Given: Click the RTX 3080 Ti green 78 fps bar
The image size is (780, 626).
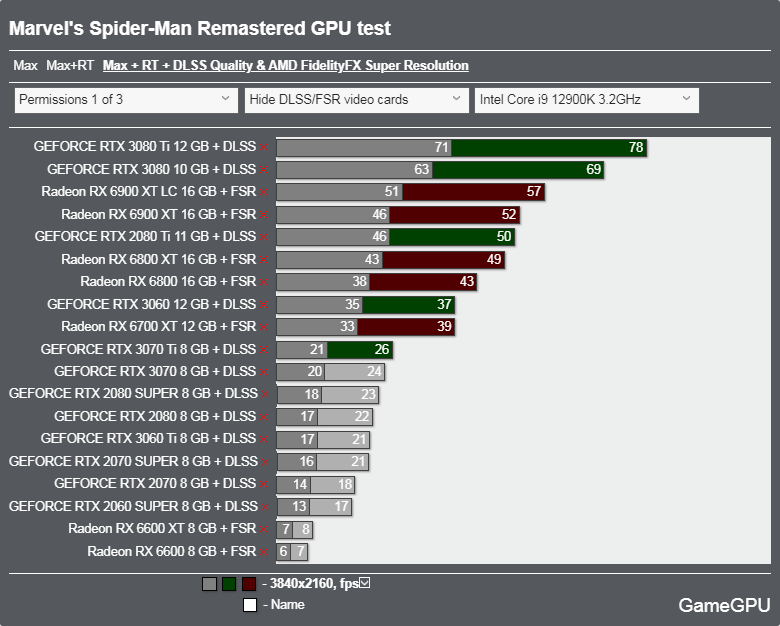Looking at the screenshot, I should click(549, 147).
